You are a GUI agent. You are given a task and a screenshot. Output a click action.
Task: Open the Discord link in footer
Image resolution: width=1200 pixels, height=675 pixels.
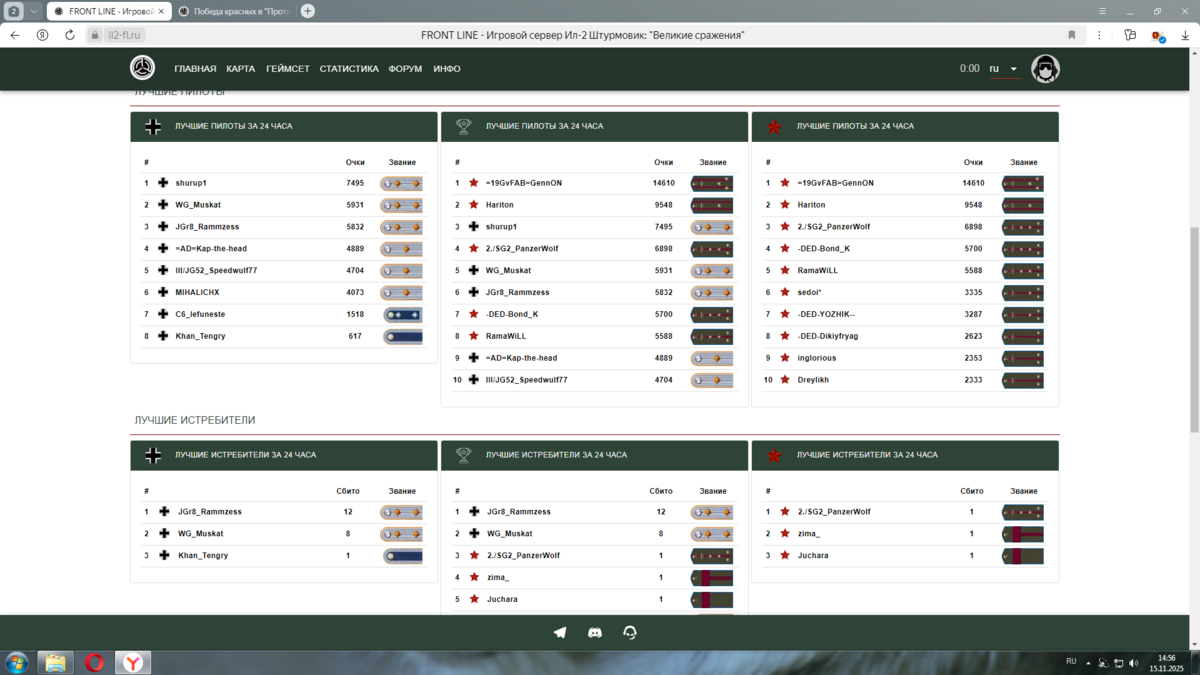(595, 633)
